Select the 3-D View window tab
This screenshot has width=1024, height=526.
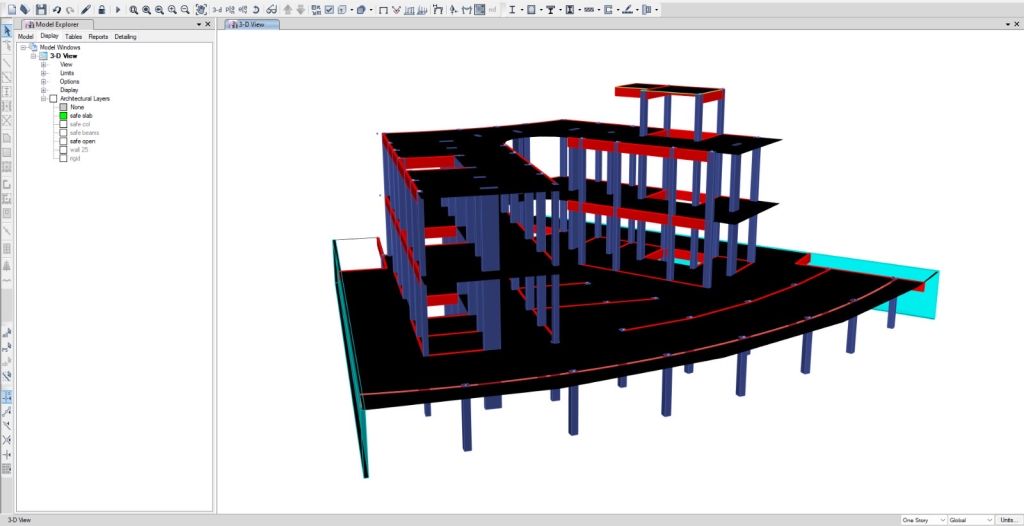[x=245, y=23]
